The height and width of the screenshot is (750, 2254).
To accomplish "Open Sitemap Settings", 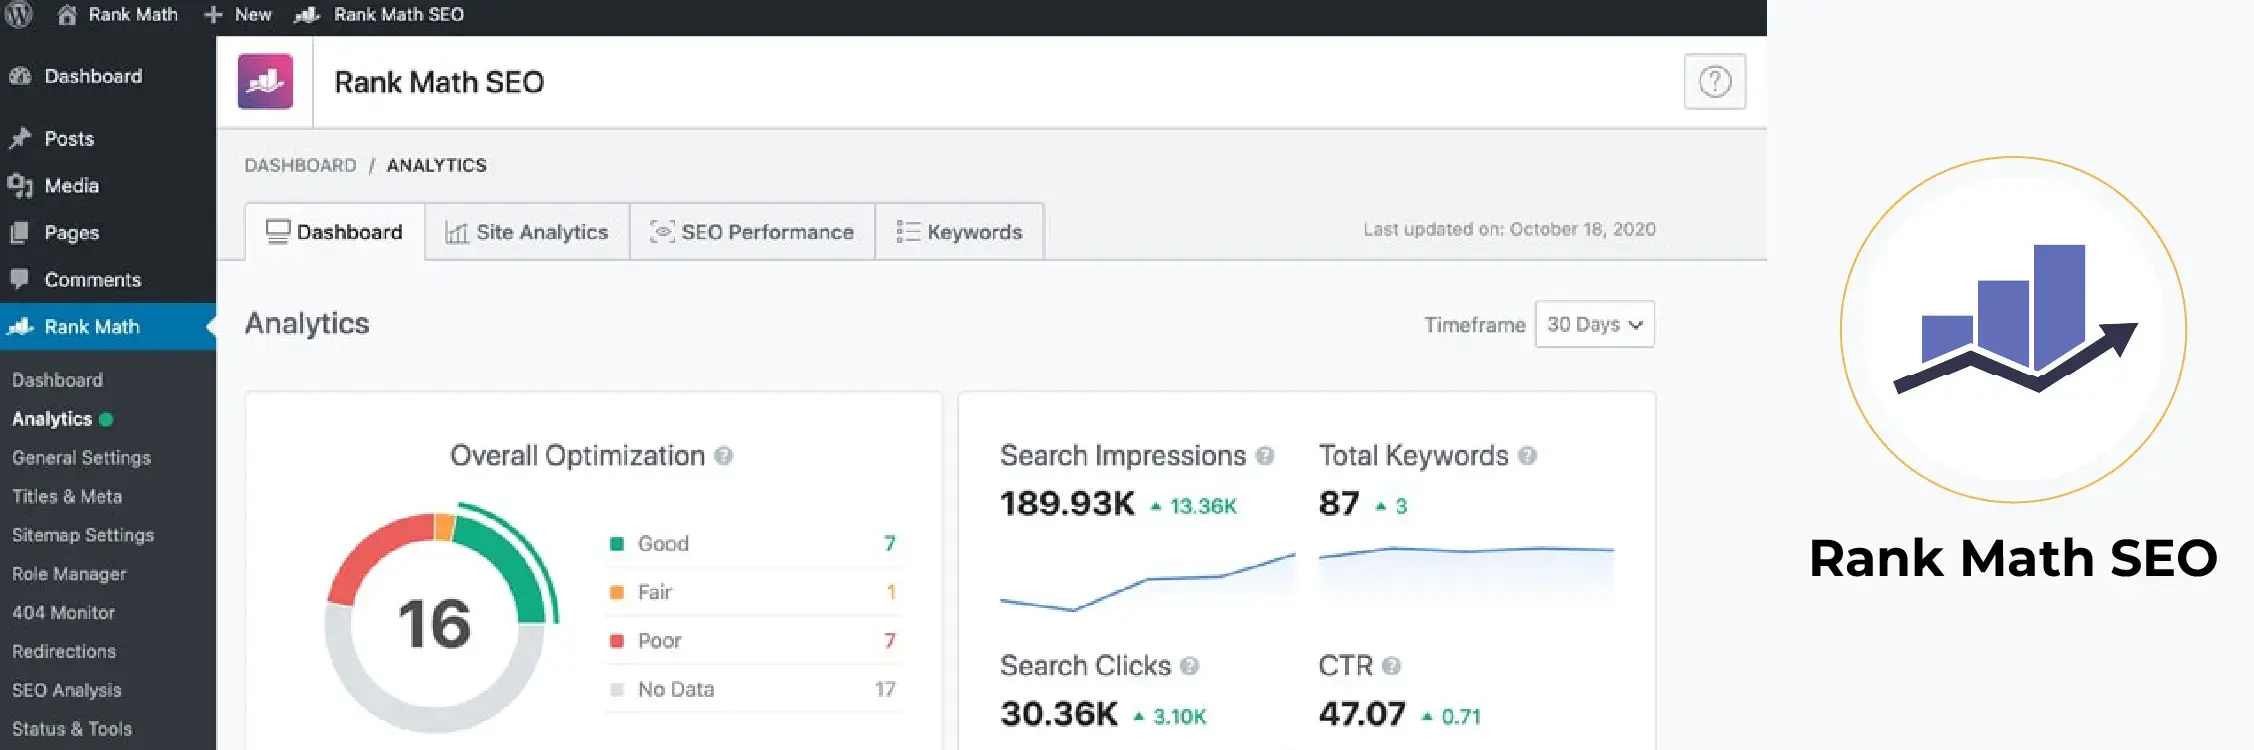I will click(x=83, y=535).
